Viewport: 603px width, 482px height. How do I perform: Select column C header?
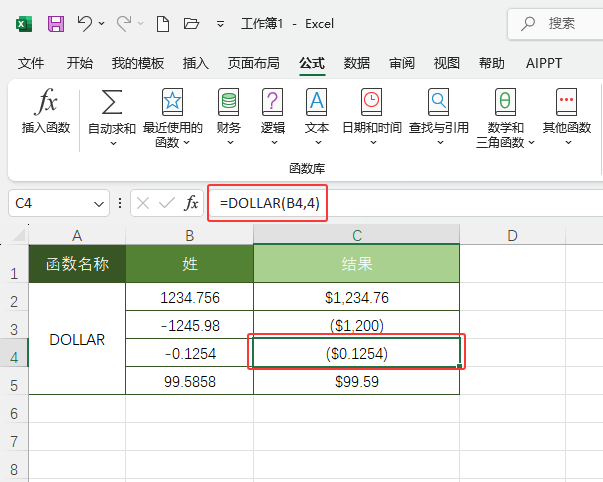pyautogui.click(x=356, y=235)
